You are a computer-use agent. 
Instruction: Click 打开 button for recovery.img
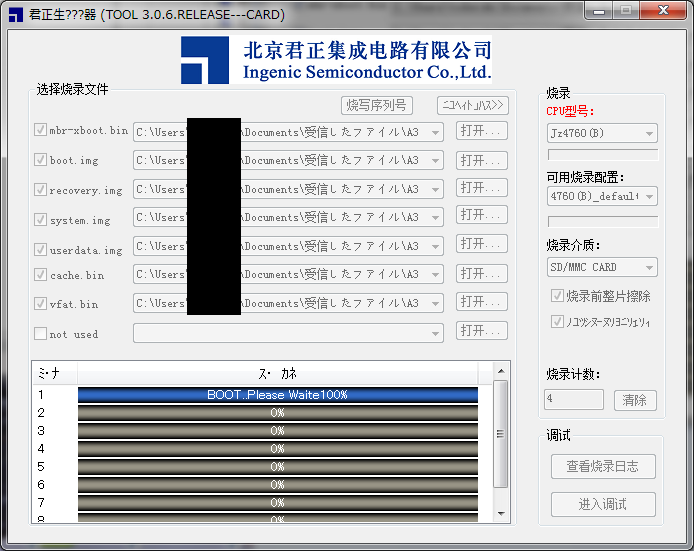pos(482,188)
